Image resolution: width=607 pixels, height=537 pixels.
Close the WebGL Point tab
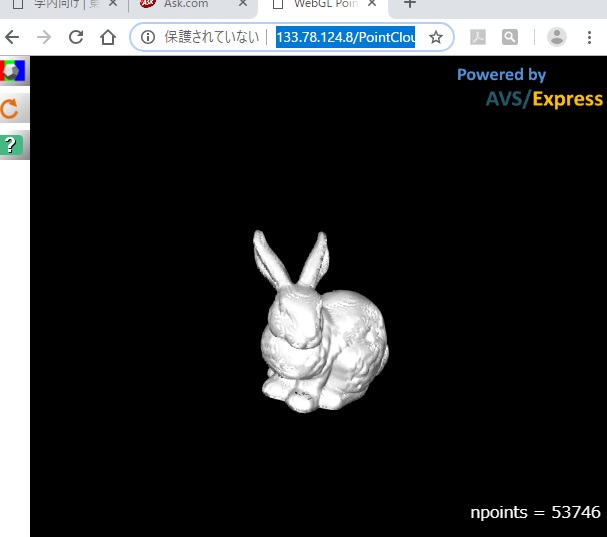click(372, 3)
